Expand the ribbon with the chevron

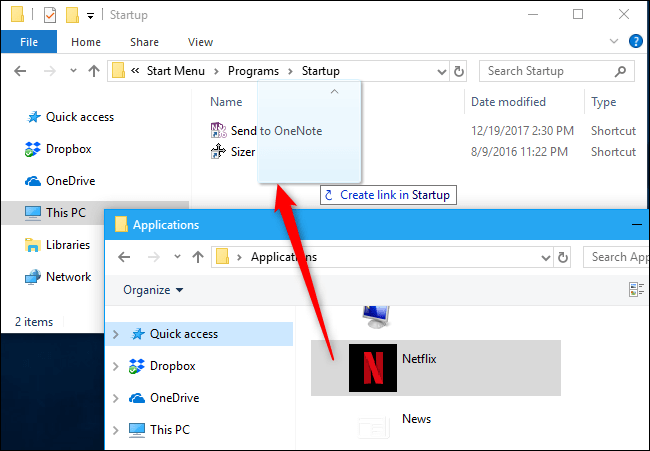(614, 41)
